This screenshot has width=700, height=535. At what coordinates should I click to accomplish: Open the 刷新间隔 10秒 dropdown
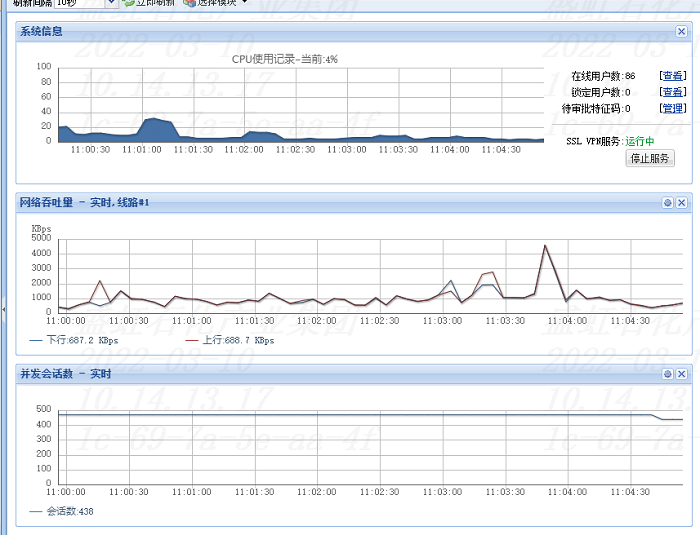coord(111,3)
